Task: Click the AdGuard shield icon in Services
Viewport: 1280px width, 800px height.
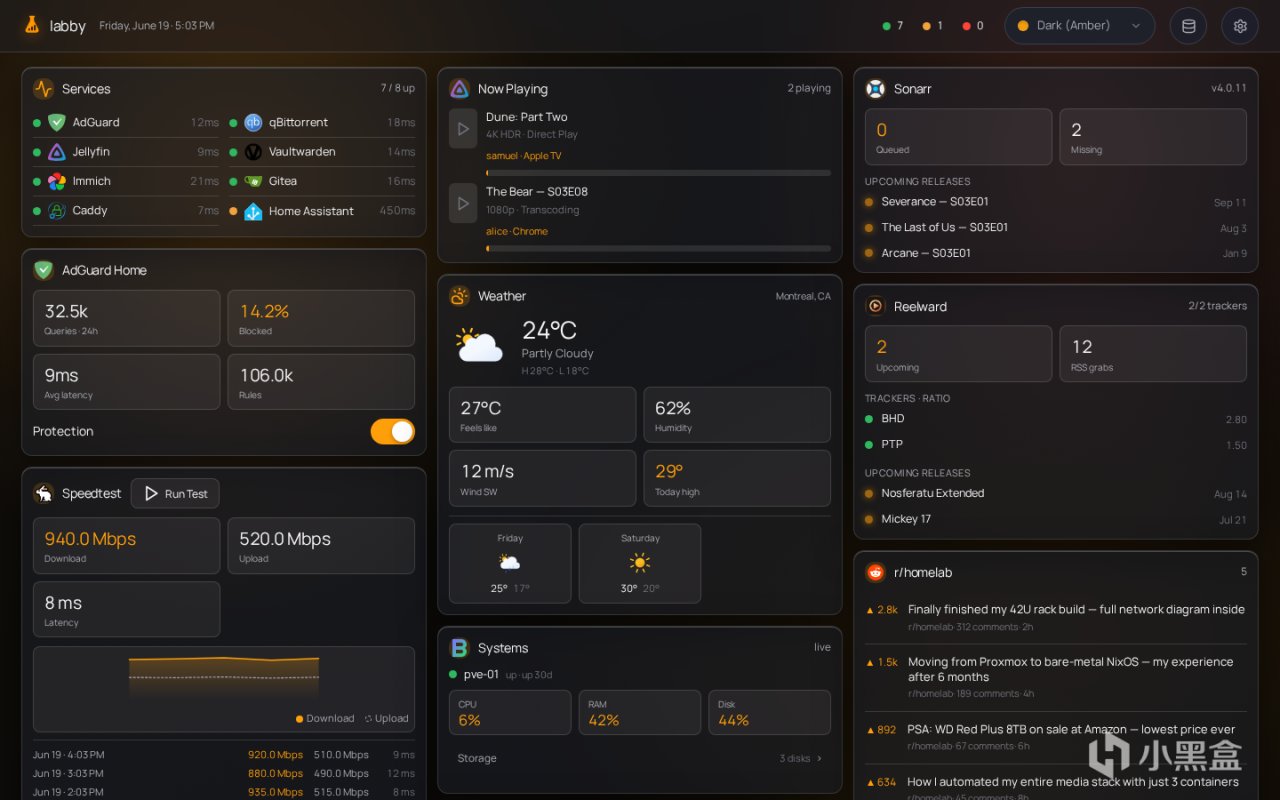Action: [57, 122]
